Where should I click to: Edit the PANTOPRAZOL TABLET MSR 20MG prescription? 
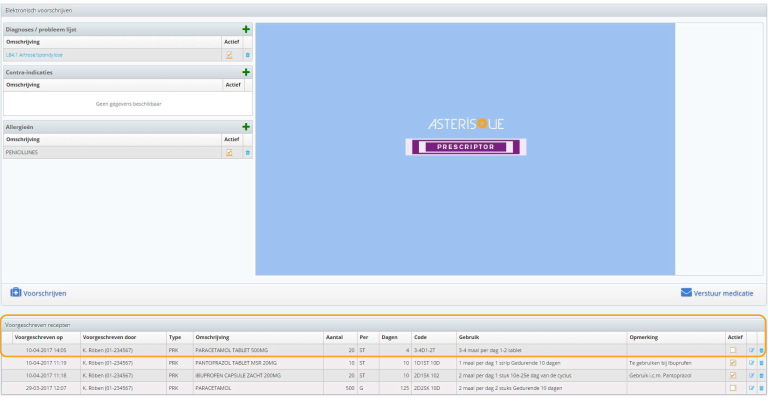pyautogui.click(x=751, y=363)
